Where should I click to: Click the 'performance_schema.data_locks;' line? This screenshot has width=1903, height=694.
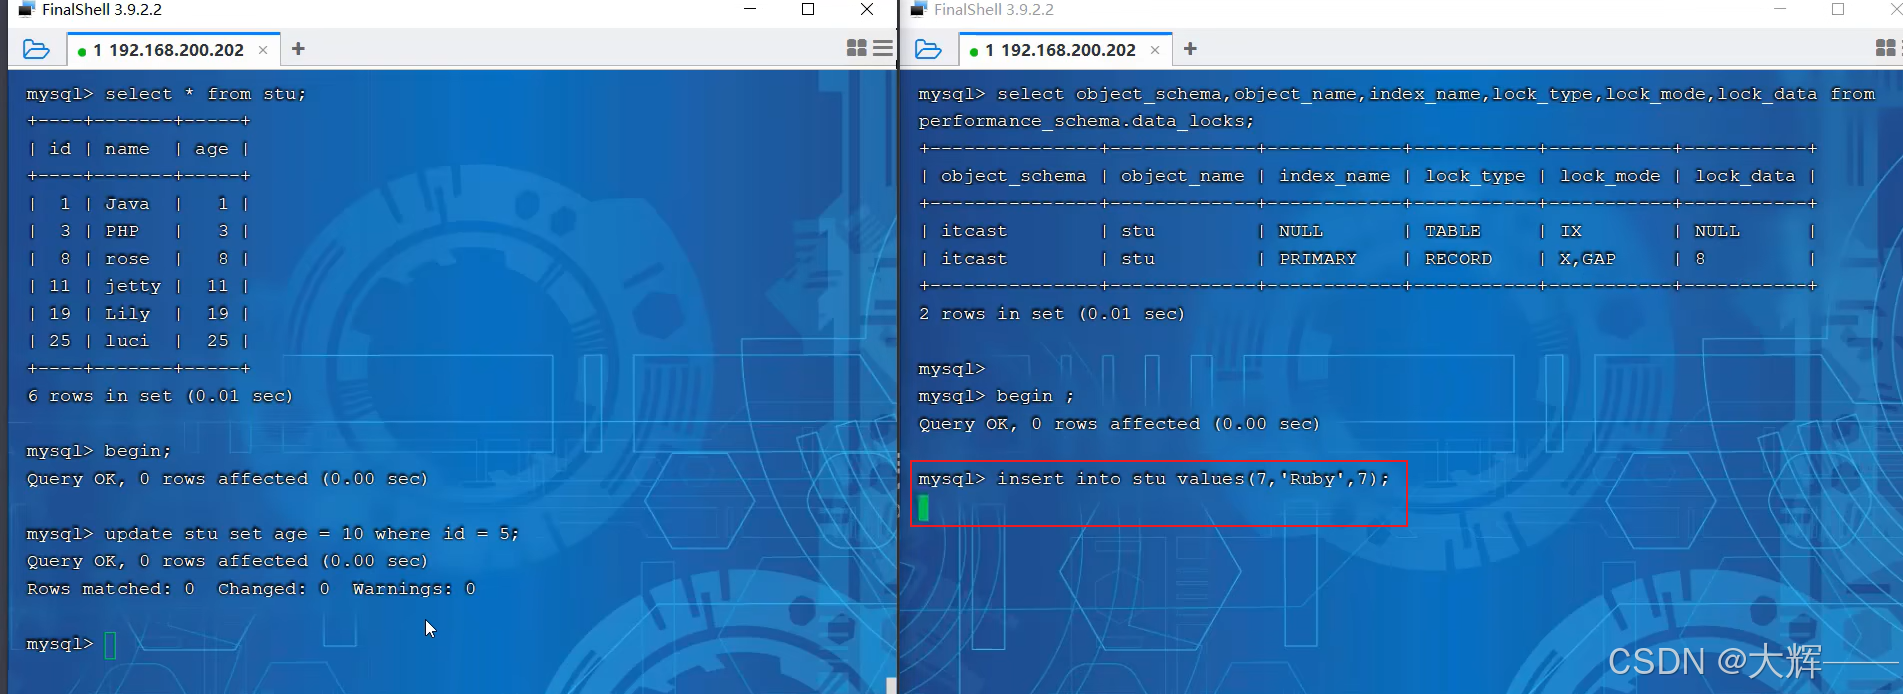point(1086,121)
